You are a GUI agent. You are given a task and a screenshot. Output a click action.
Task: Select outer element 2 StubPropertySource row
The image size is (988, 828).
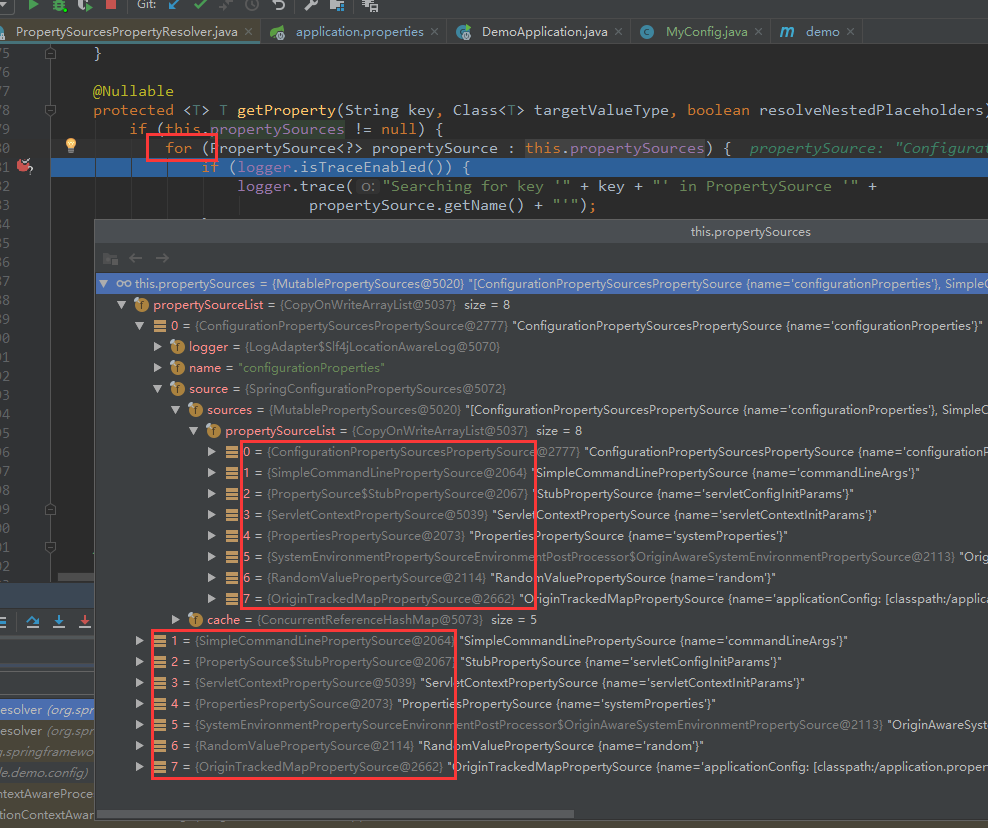point(542,662)
